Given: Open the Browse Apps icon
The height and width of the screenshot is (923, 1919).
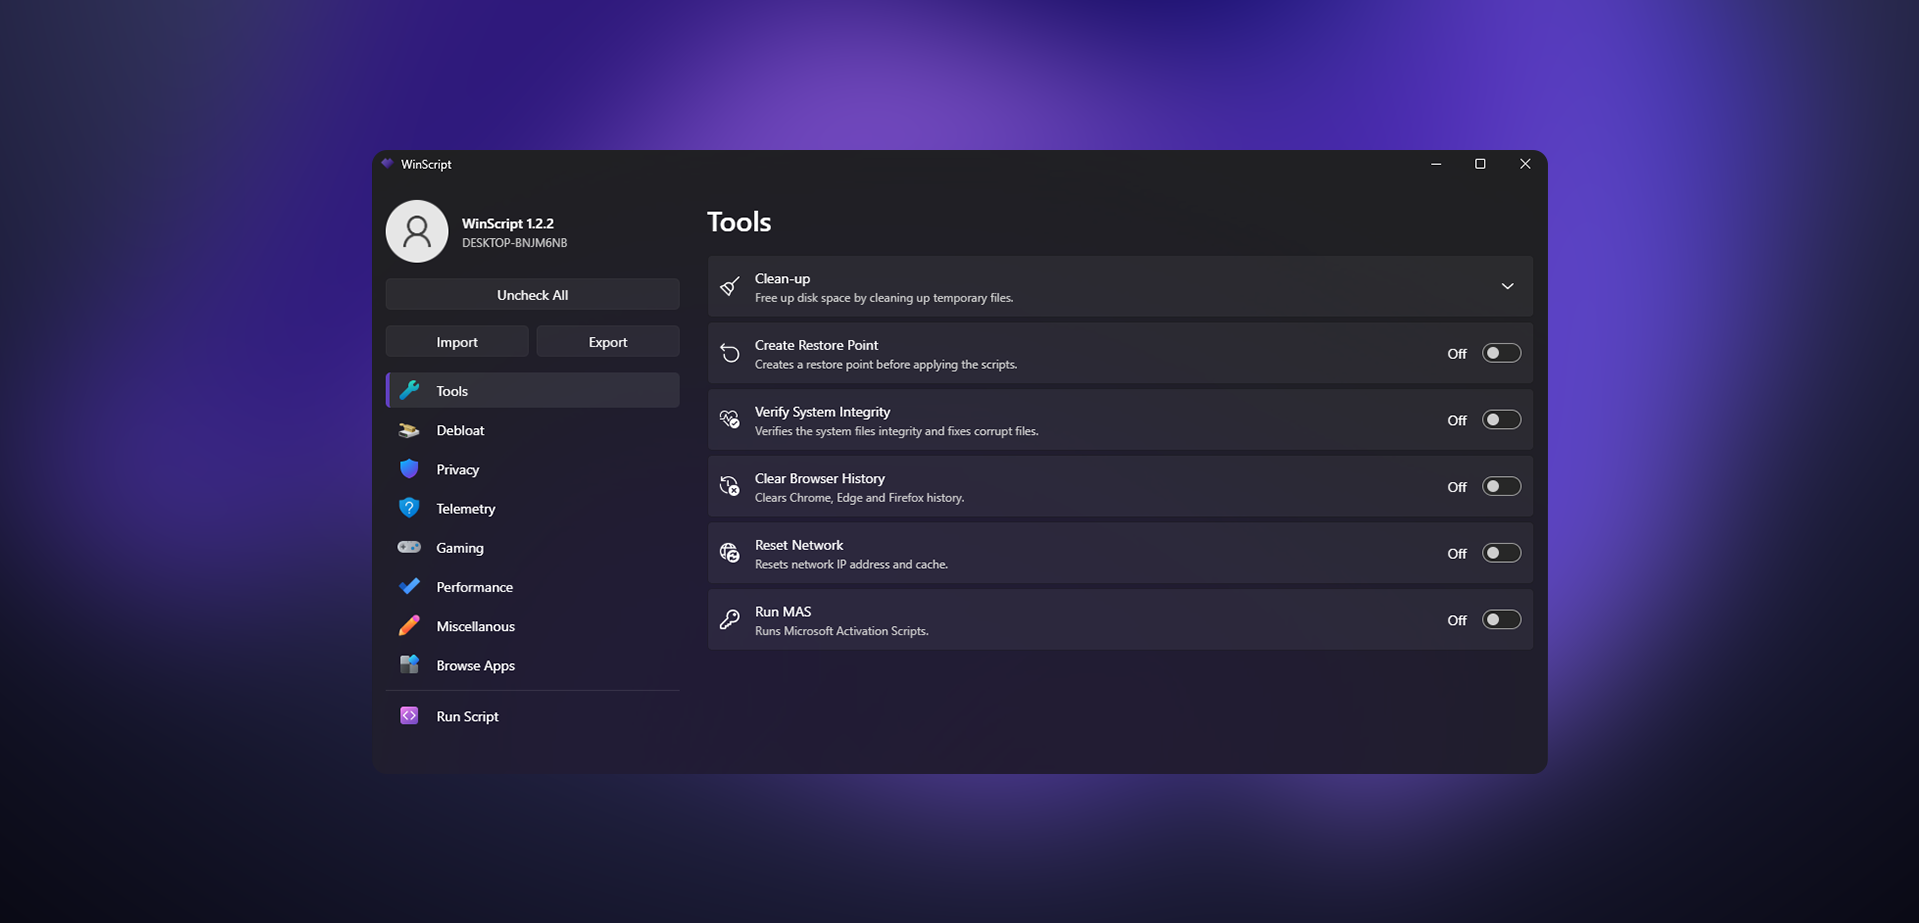Looking at the screenshot, I should [x=409, y=665].
